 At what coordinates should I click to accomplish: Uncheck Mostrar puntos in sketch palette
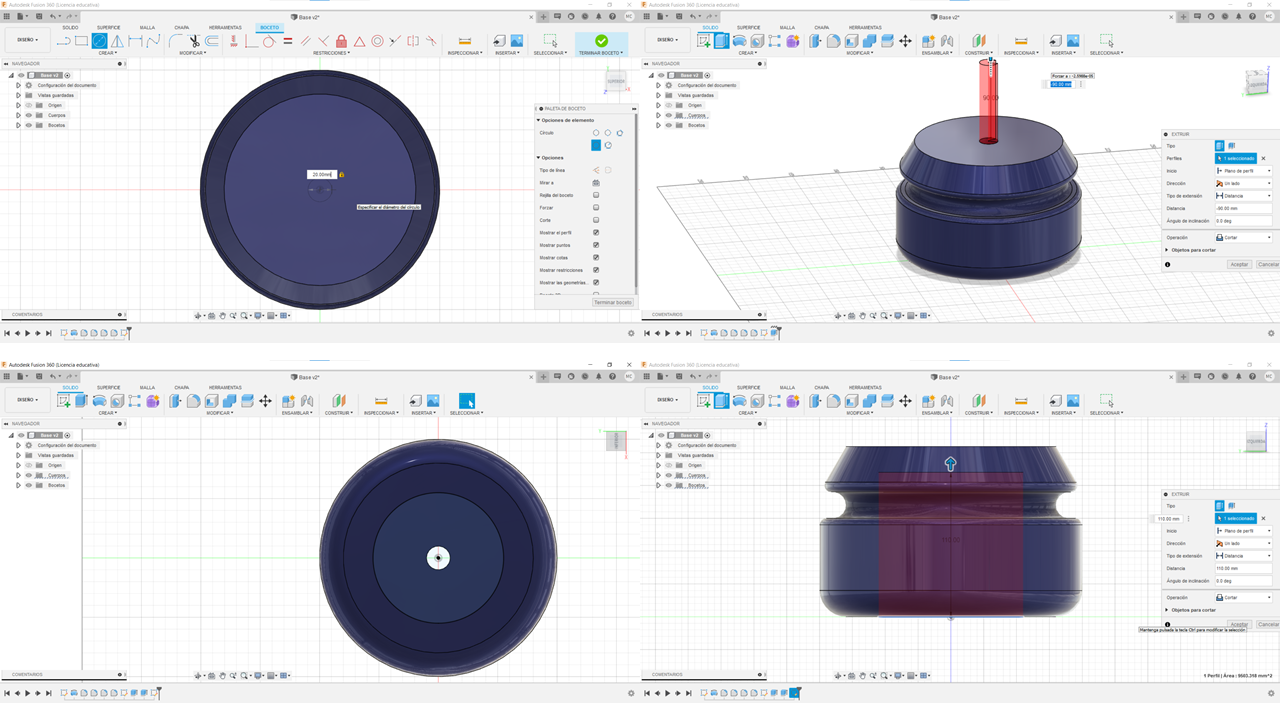596,245
